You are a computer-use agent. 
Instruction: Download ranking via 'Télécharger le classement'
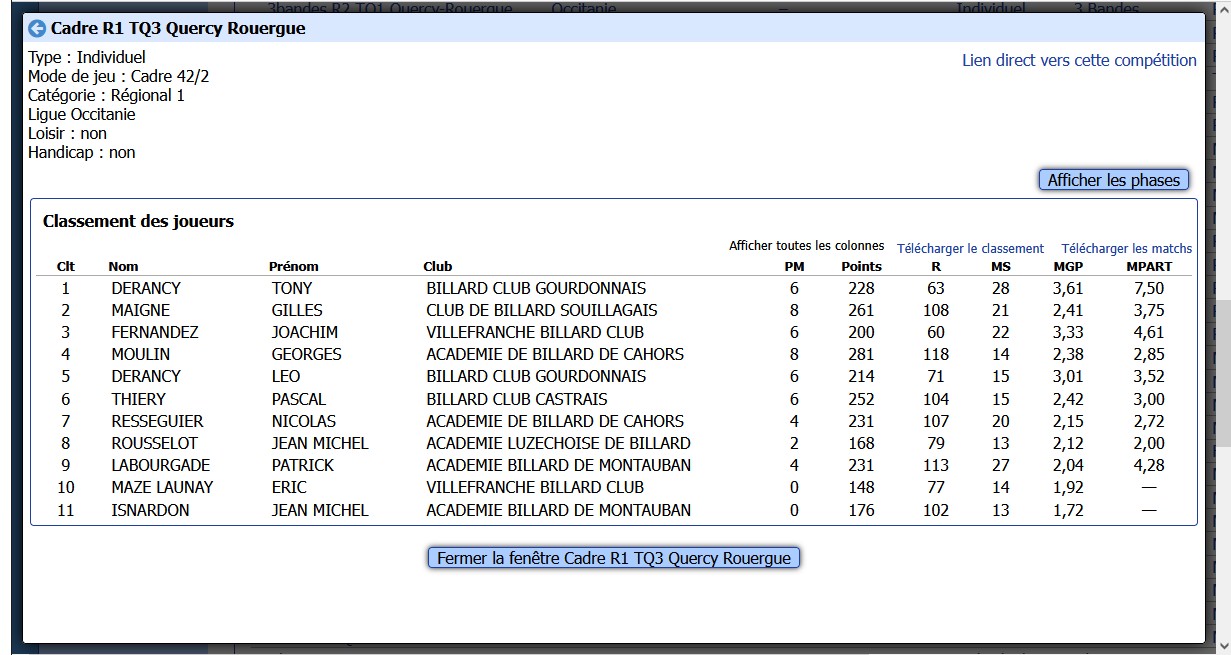click(x=970, y=248)
